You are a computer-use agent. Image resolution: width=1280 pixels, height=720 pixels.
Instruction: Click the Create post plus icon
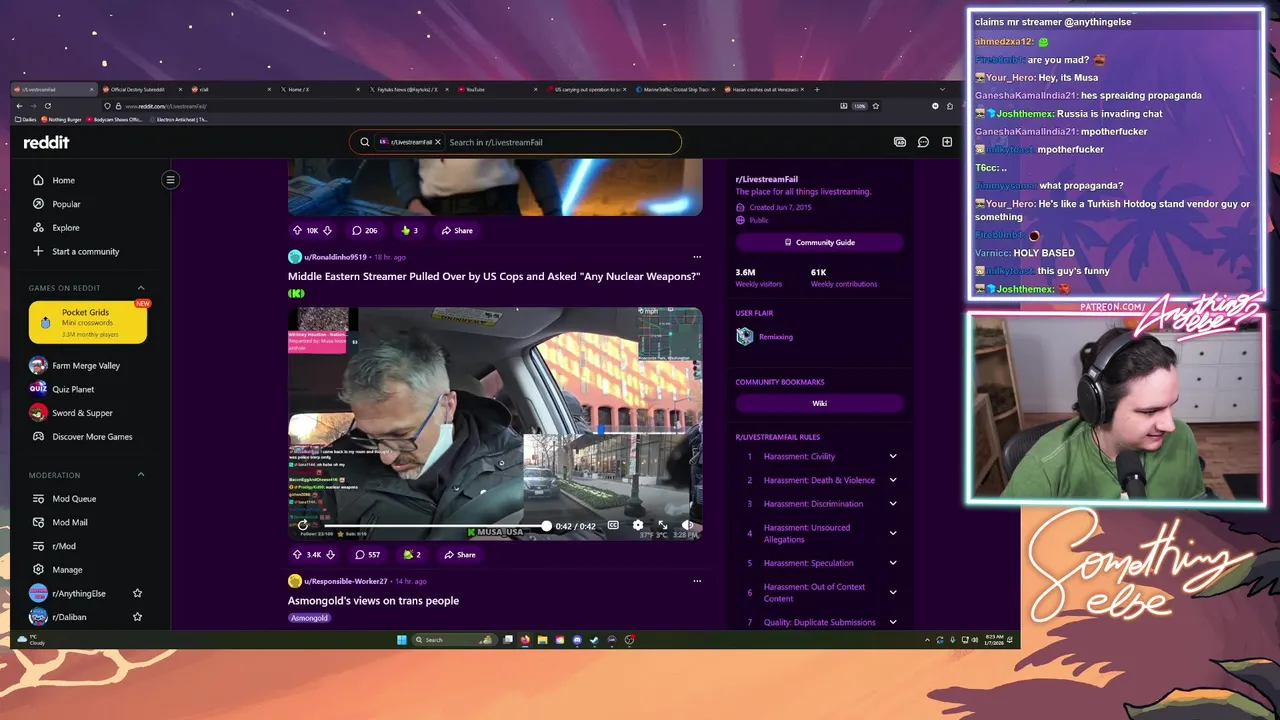(x=947, y=142)
